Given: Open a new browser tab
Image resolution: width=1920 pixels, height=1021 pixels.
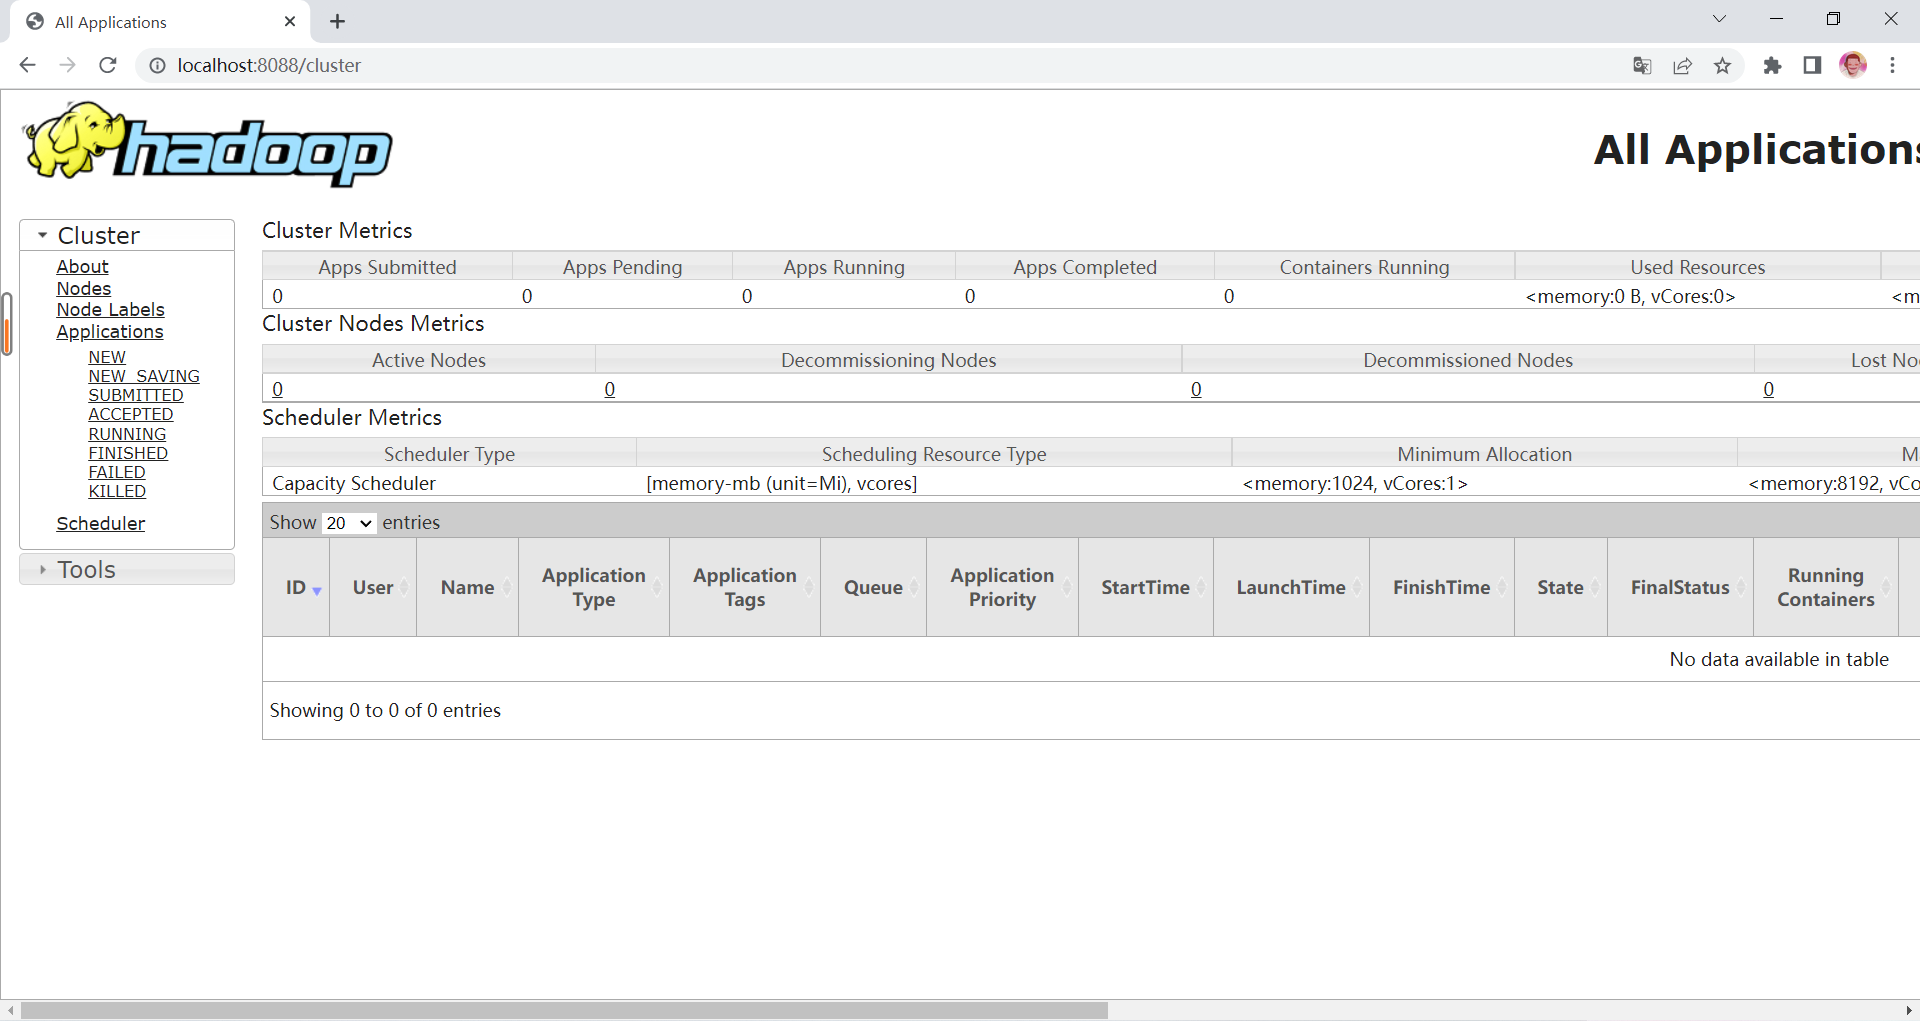Looking at the screenshot, I should pyautogui.click(x=338, y=21).
